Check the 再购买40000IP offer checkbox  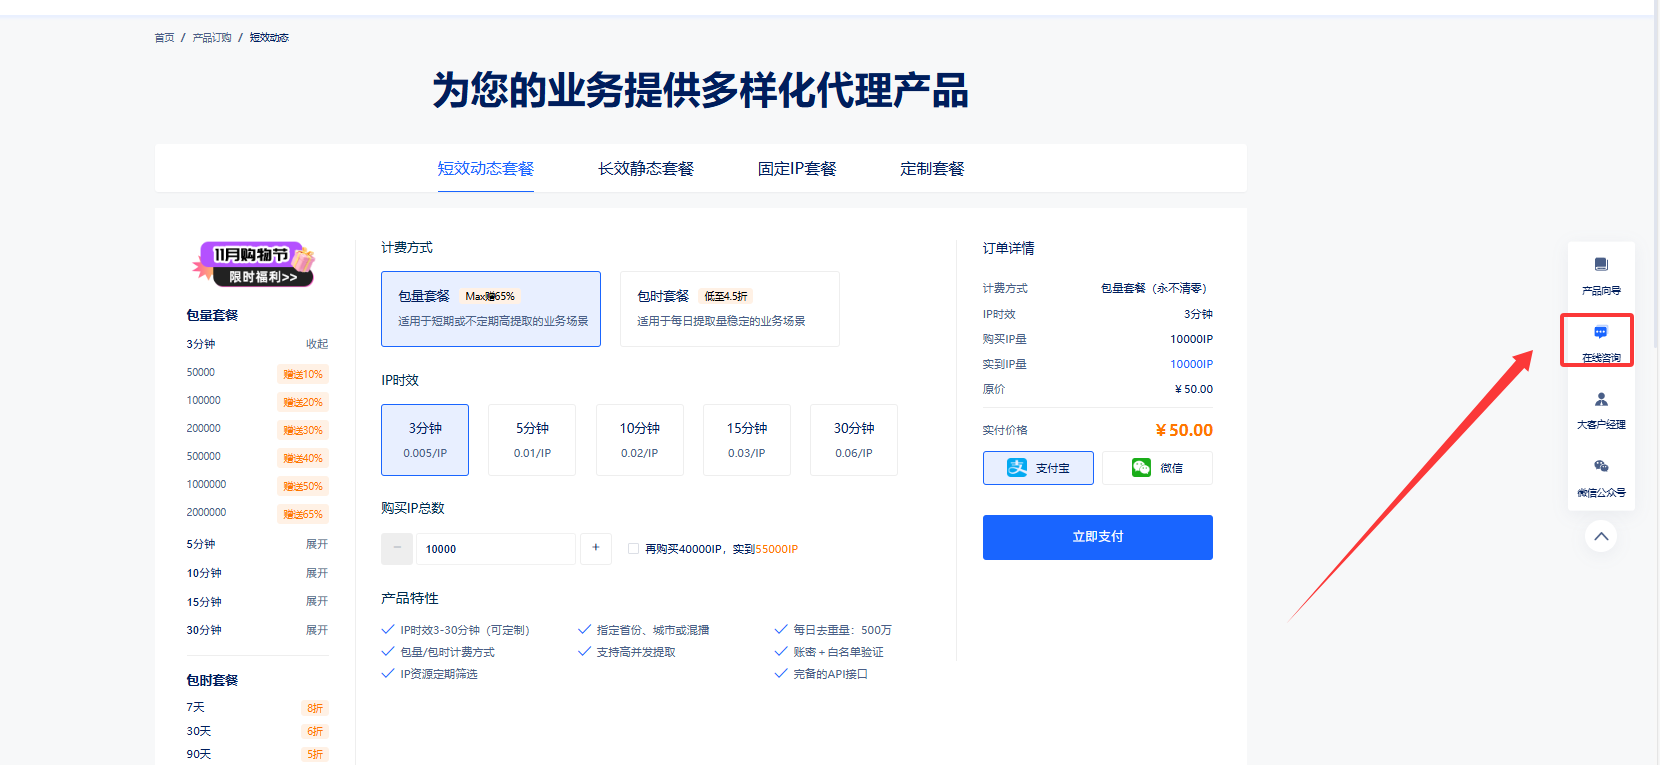coord(633,549)
